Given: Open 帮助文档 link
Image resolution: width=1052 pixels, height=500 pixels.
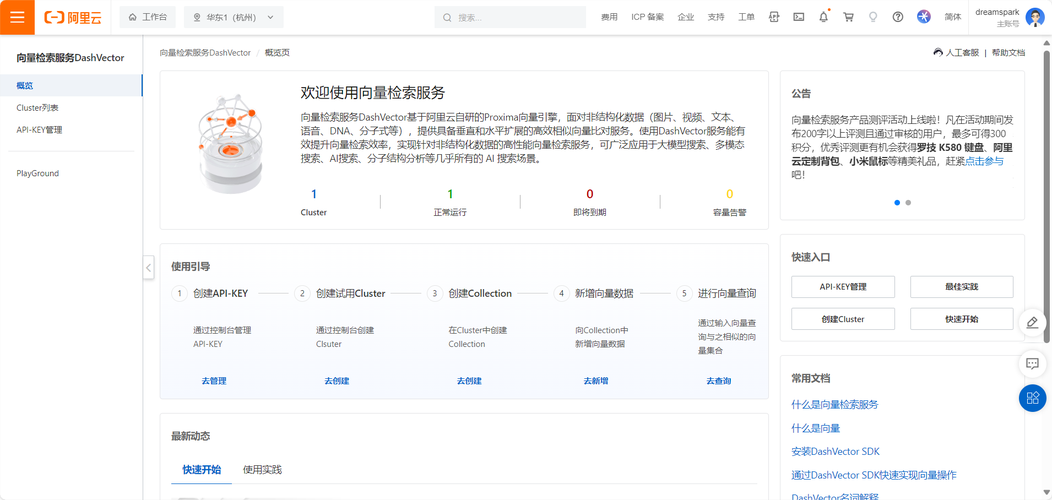Looking at the screenshot, I should 1008,52.
